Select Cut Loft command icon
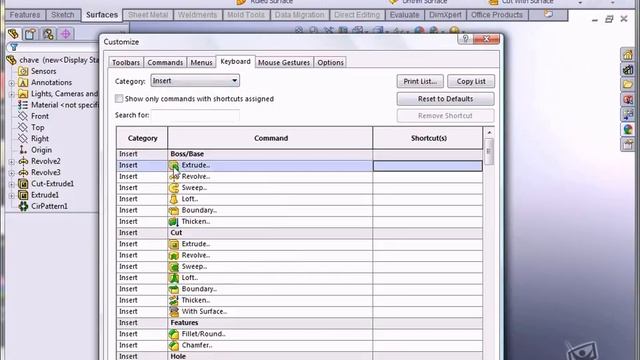The width and height of the screenshot is (640, 360). [174, 278]
